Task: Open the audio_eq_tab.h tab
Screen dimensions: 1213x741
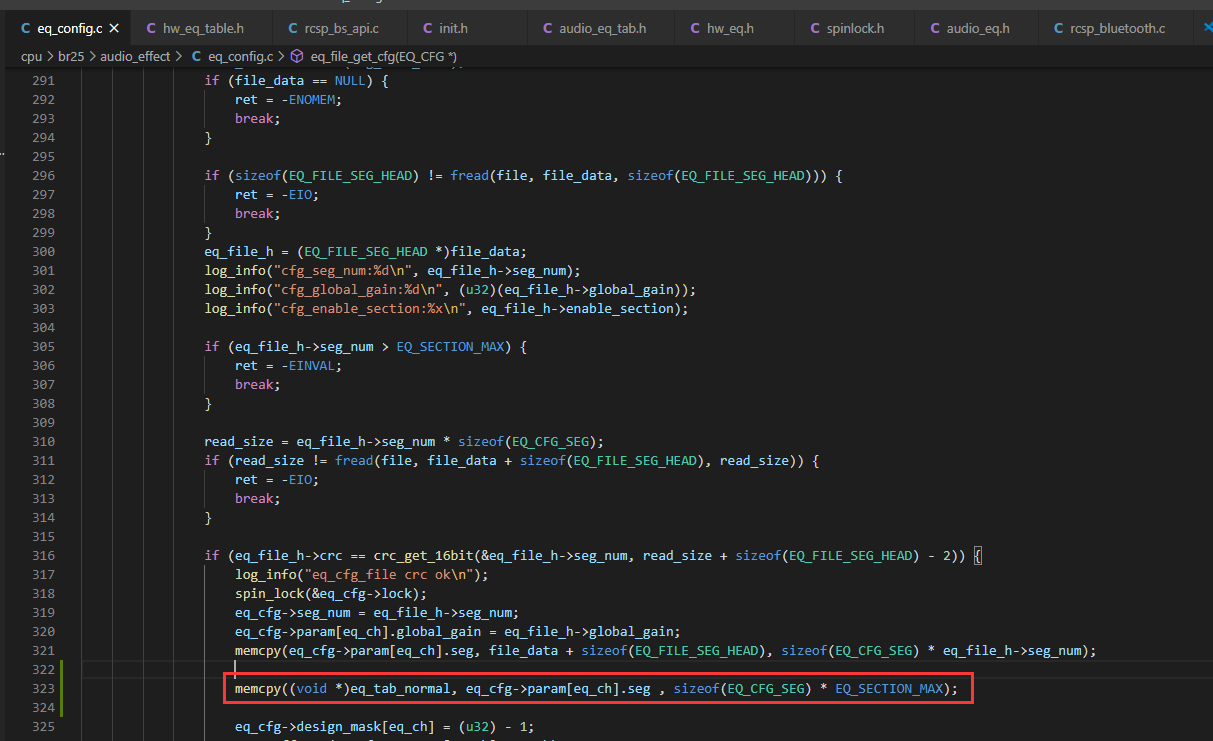Action: pyautogui.click(x=595, y=28)
